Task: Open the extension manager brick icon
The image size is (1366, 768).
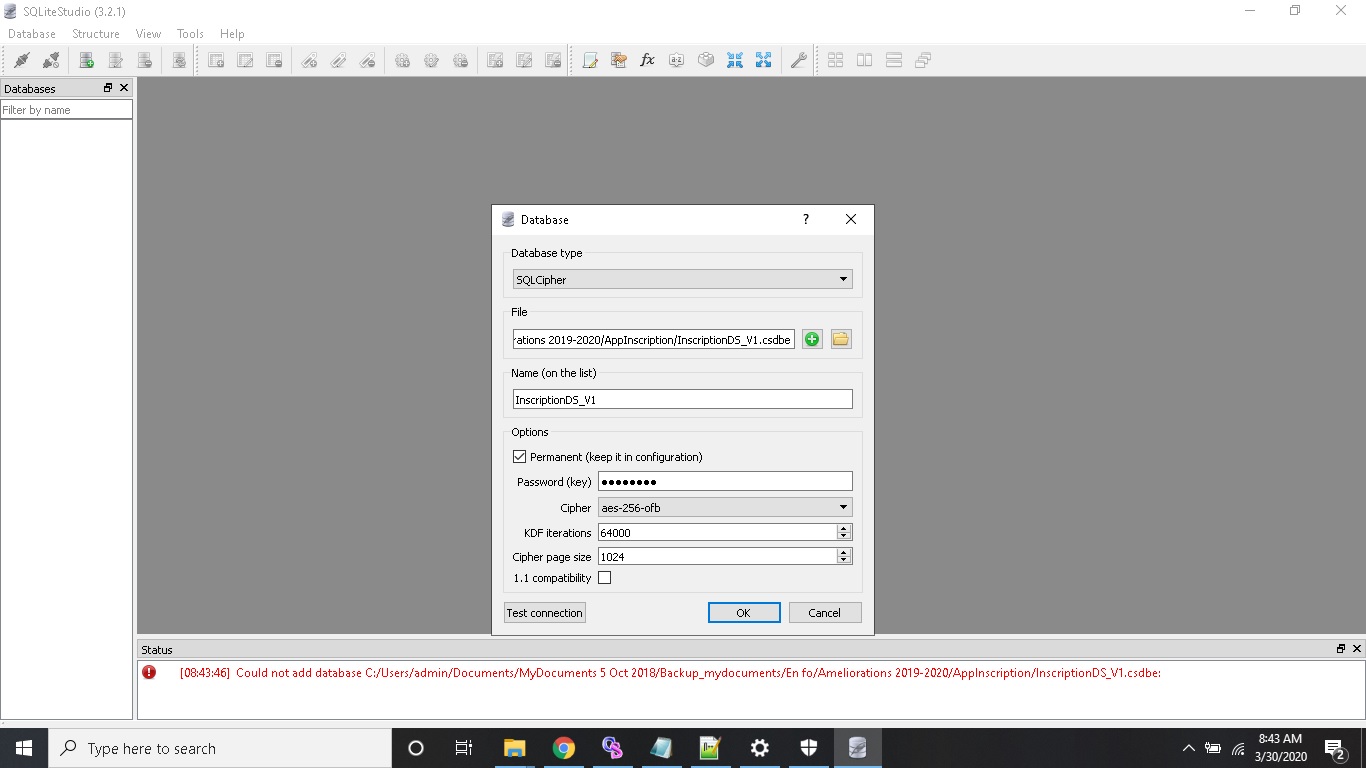Action: [x=706, y=60]
